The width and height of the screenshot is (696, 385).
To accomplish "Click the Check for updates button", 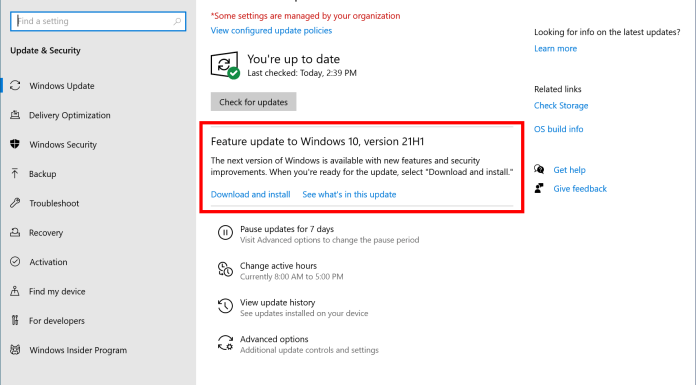I will point(253,102).
